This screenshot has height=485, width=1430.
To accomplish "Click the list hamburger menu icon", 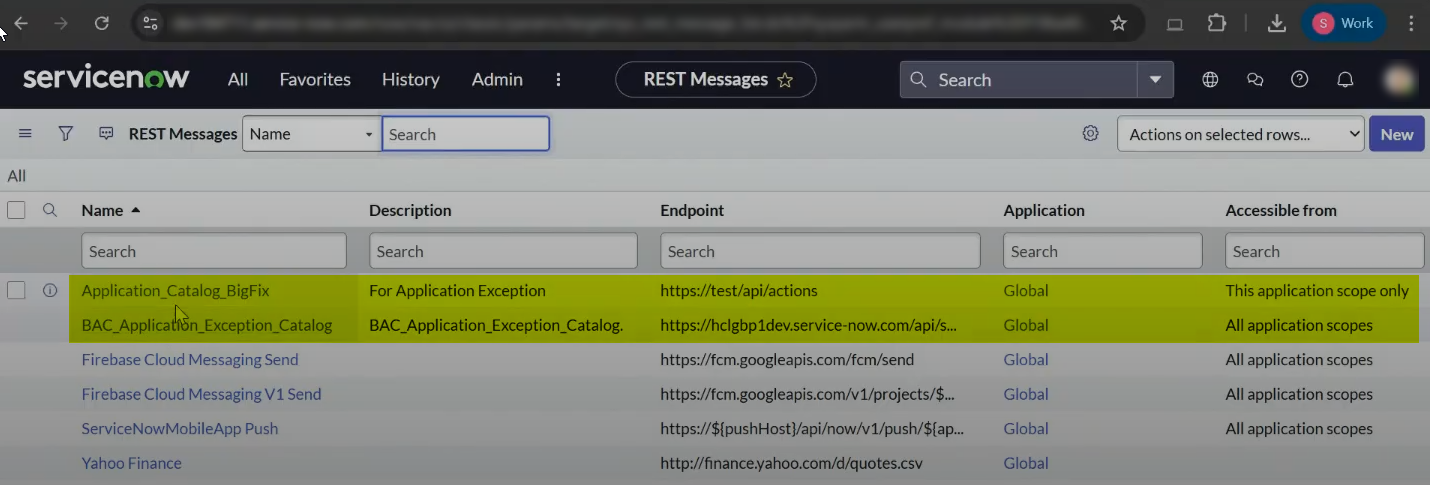I will (25, 134).
